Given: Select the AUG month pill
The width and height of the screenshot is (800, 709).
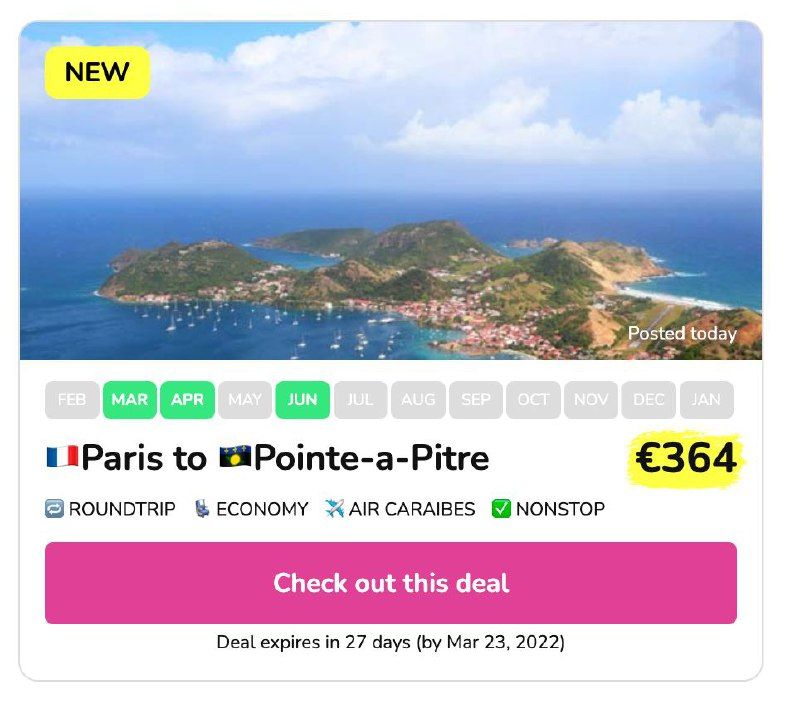Looking at the screenshot, I should 418,400.
